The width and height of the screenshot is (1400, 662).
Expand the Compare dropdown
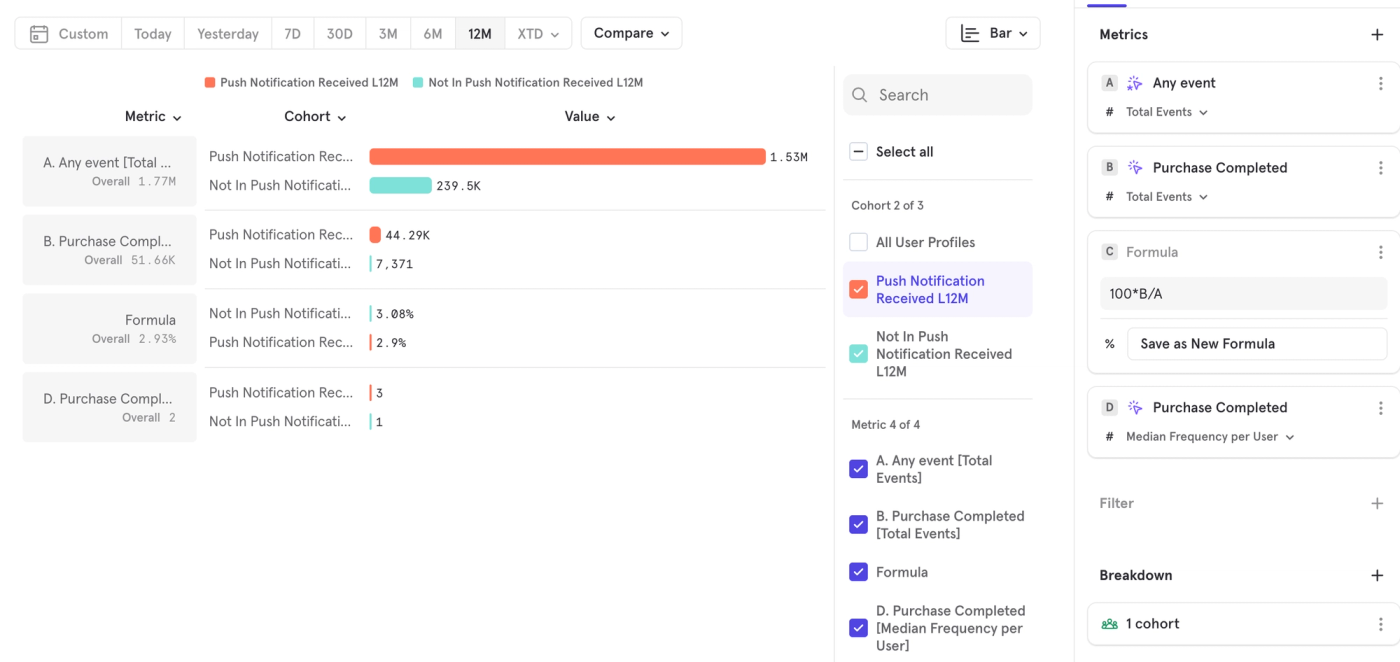pos(631,33)
